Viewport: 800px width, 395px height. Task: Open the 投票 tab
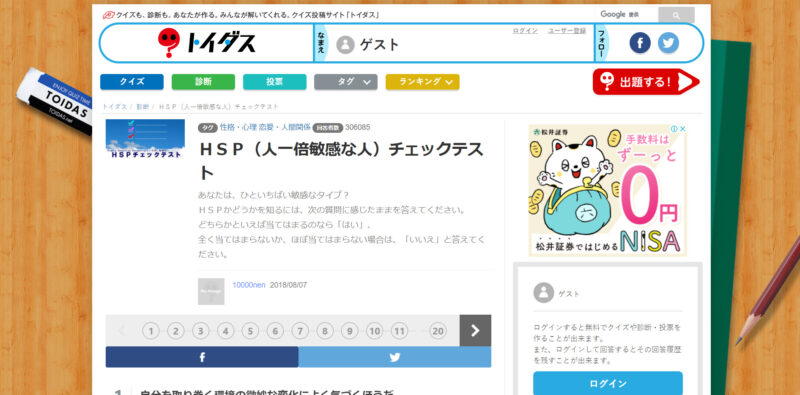pos(274,82)
